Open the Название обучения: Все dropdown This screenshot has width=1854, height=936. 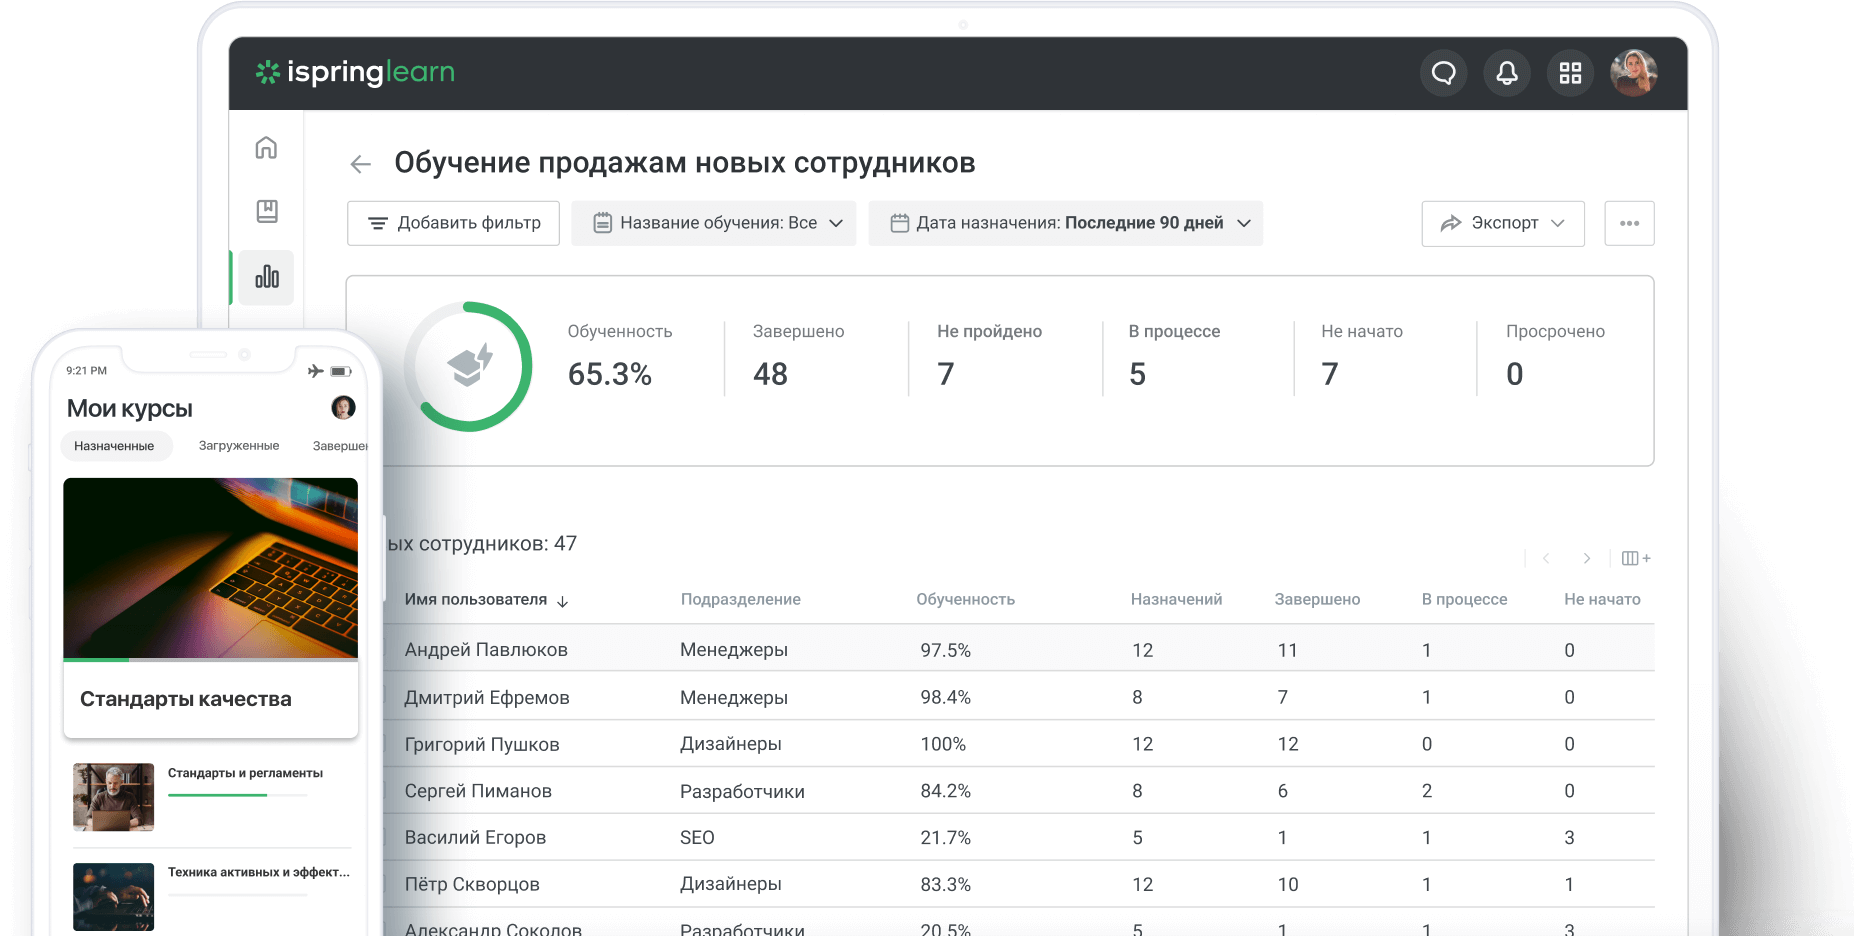click(x=713, y=223)
